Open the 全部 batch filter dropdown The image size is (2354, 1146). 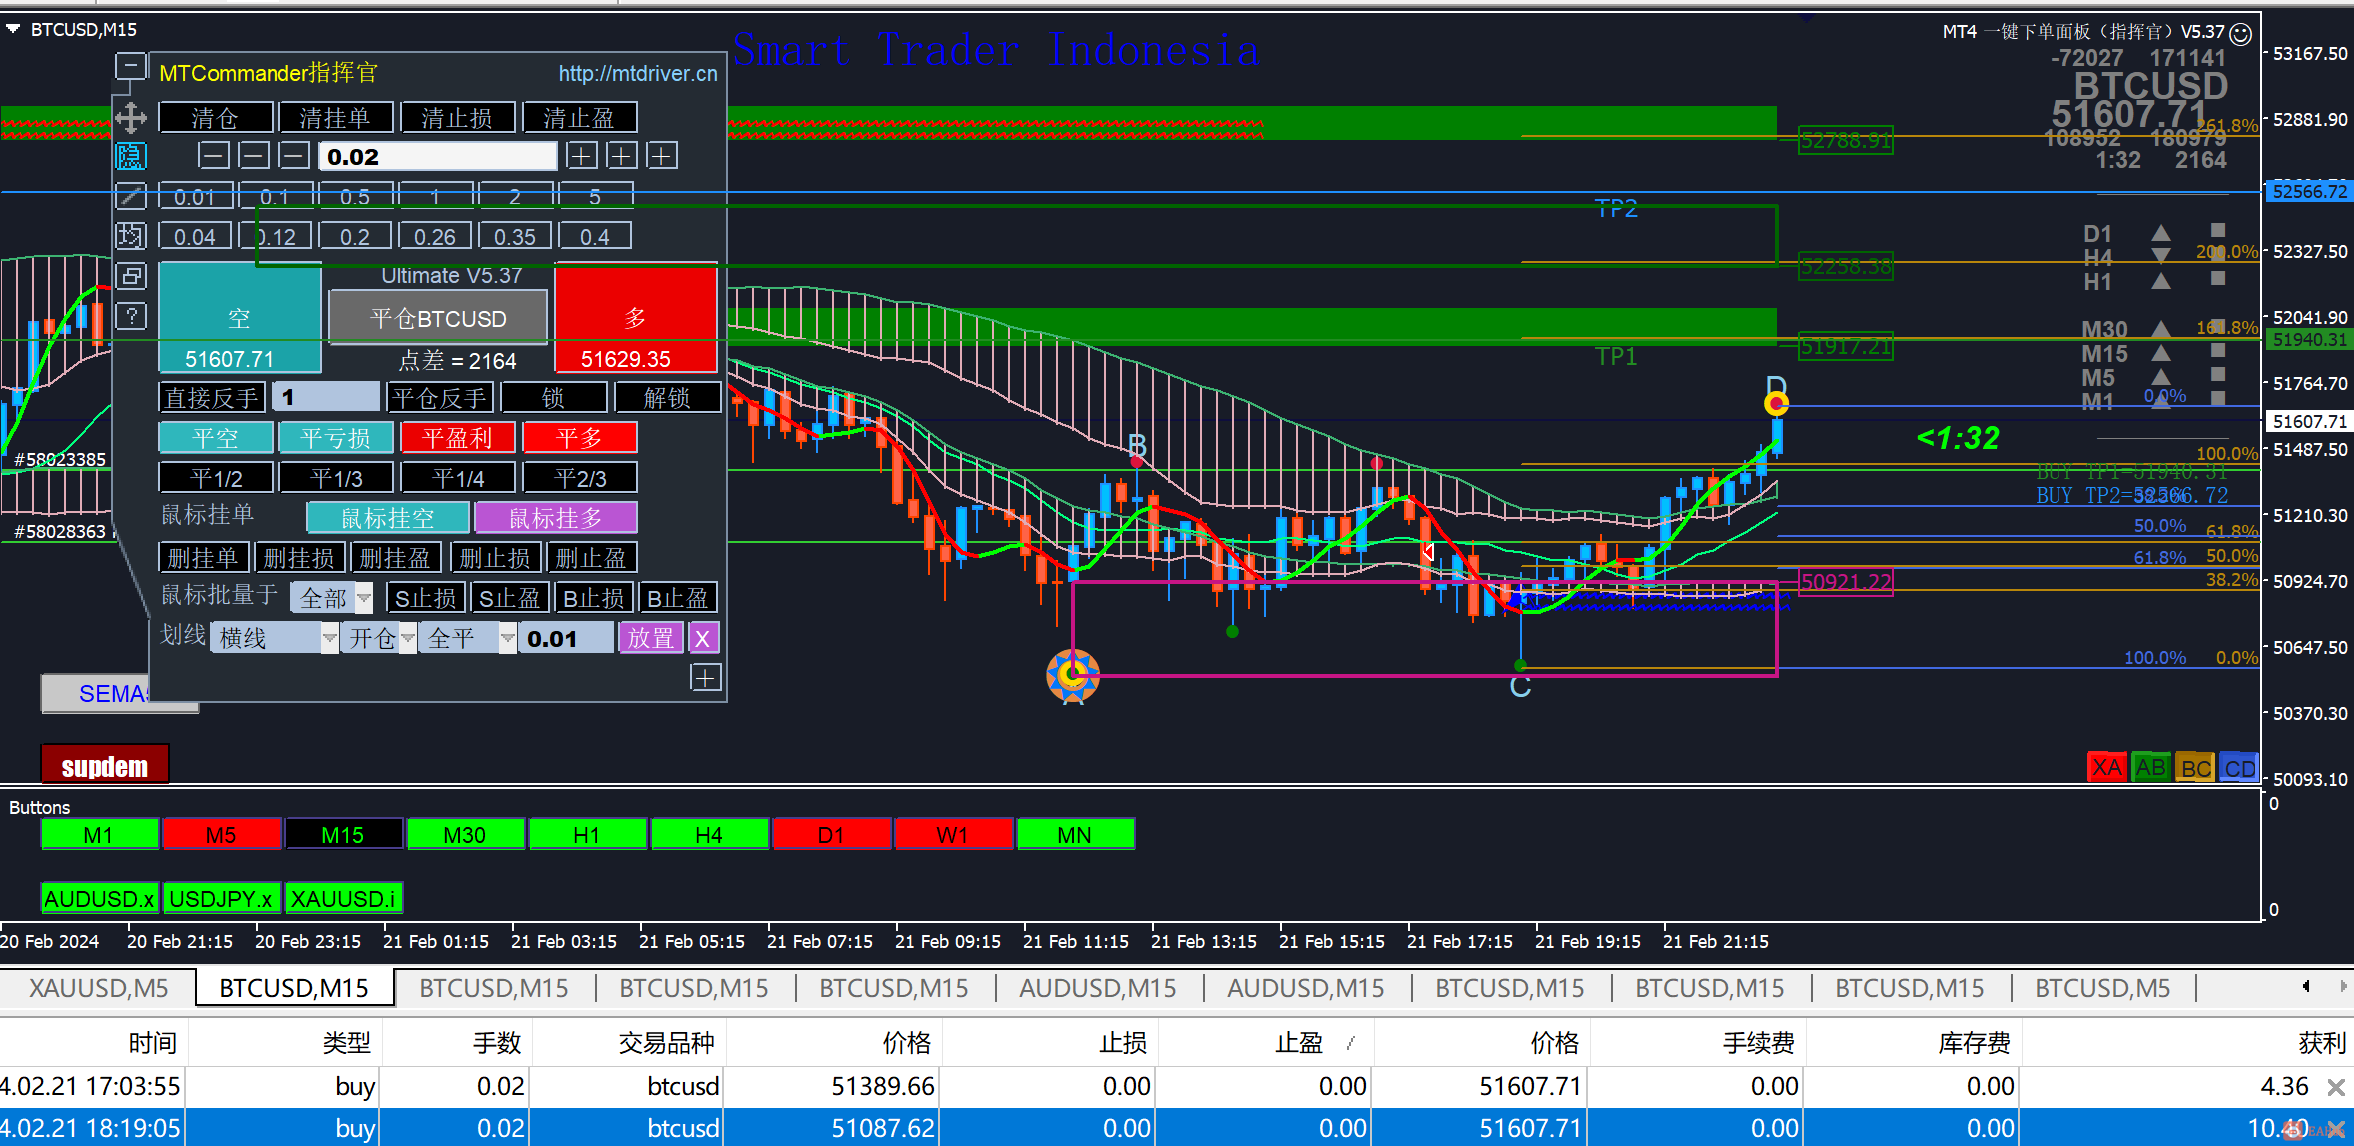[x=364, y=598]
